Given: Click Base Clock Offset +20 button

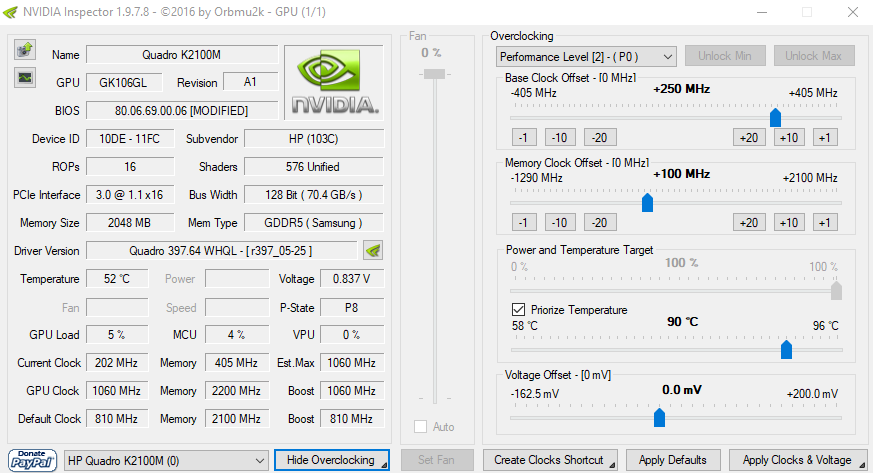Looking at the screenshot, I should (749, 137).
